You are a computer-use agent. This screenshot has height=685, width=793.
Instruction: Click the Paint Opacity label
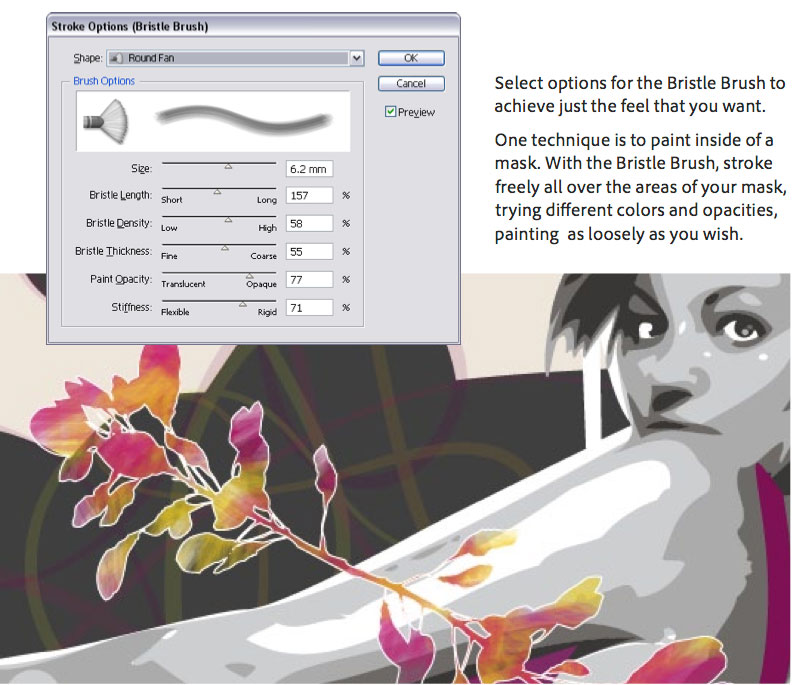click(x=121, y=279)
